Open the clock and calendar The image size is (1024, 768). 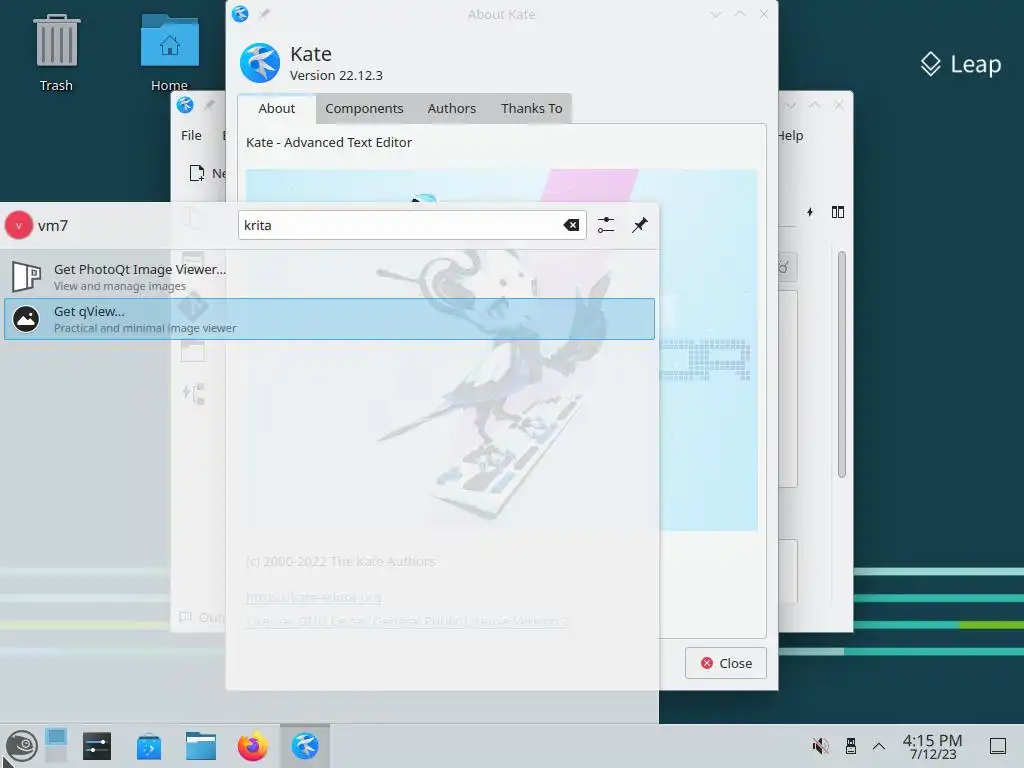coord(933,746)
